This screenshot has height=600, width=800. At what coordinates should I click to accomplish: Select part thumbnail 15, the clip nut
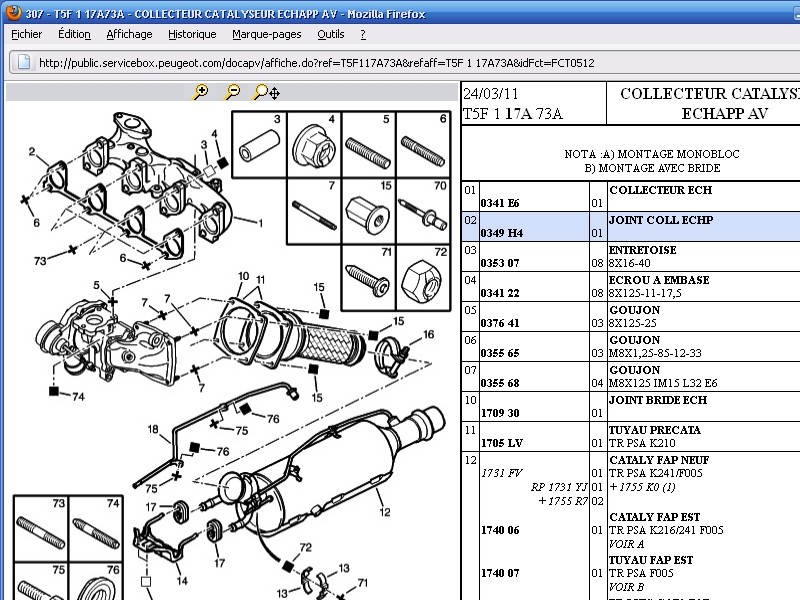(x=369, y=211)
